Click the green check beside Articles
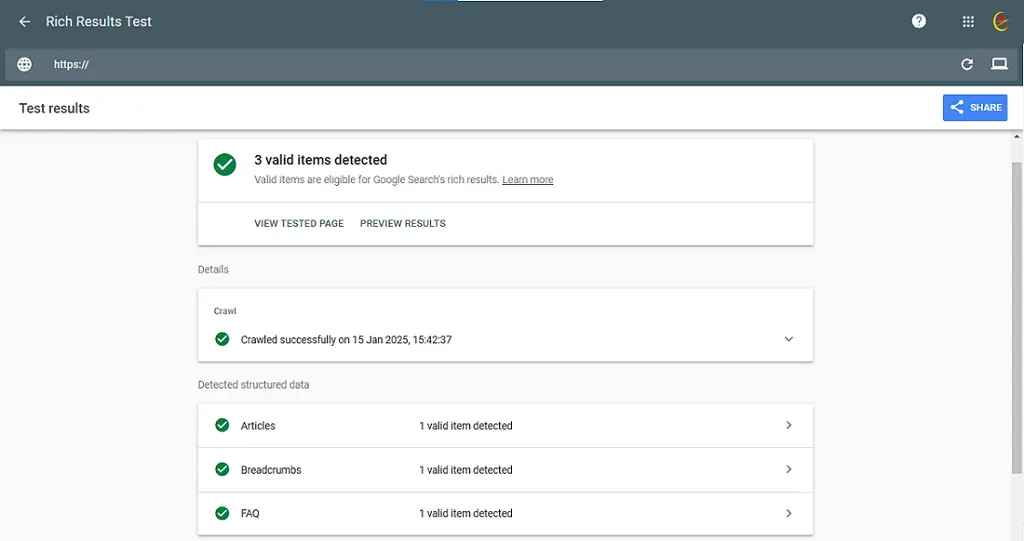 pos(222,425)
